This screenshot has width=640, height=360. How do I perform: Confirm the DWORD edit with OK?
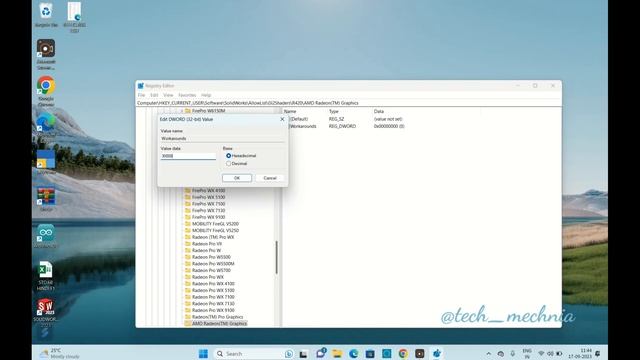(237, 178)
